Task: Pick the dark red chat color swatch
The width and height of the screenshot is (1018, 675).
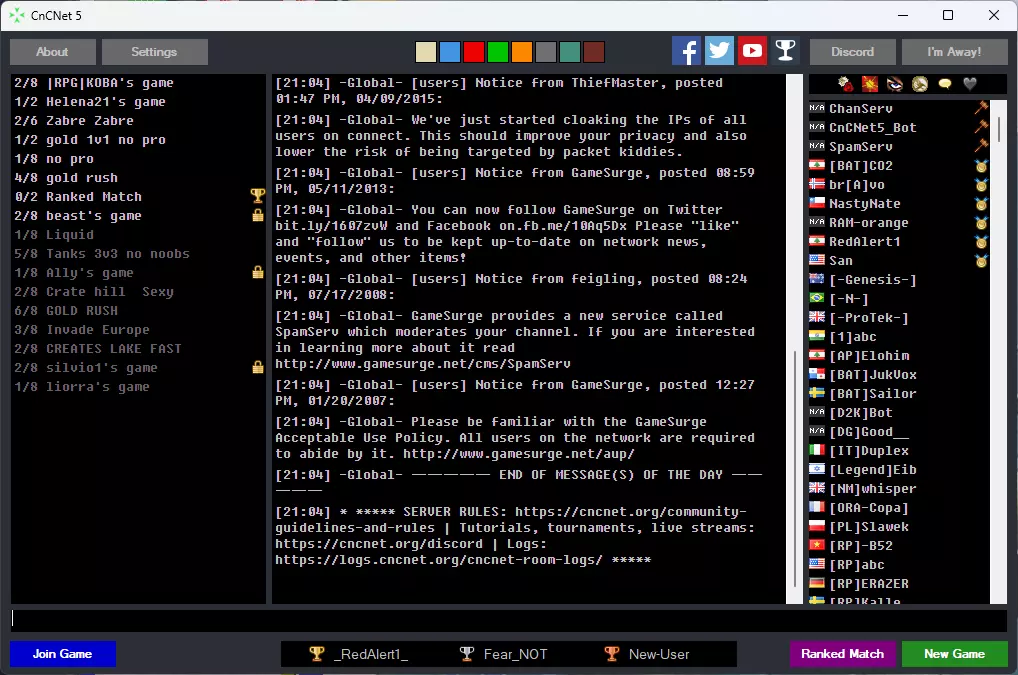Action: click(594, 52)
